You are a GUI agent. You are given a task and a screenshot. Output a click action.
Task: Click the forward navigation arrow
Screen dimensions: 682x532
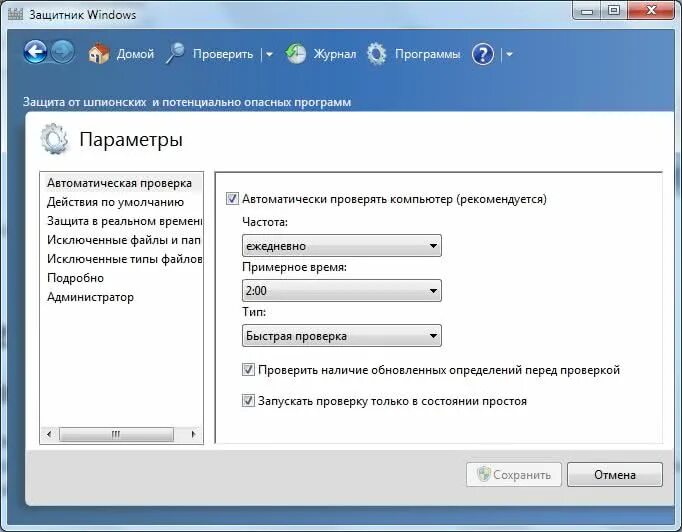pos(62,52)
